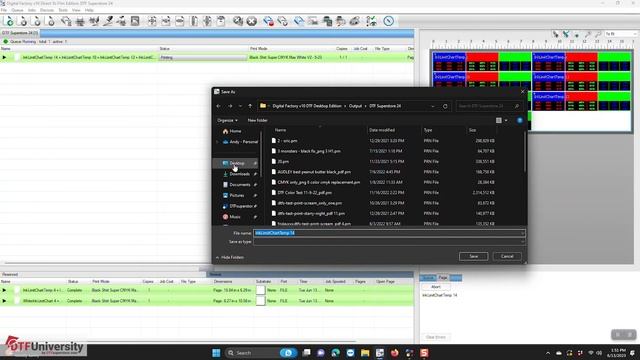Click the Printing progress bar in the queue
The height and width of the screenshot is (360, 640).
(203, 58)
